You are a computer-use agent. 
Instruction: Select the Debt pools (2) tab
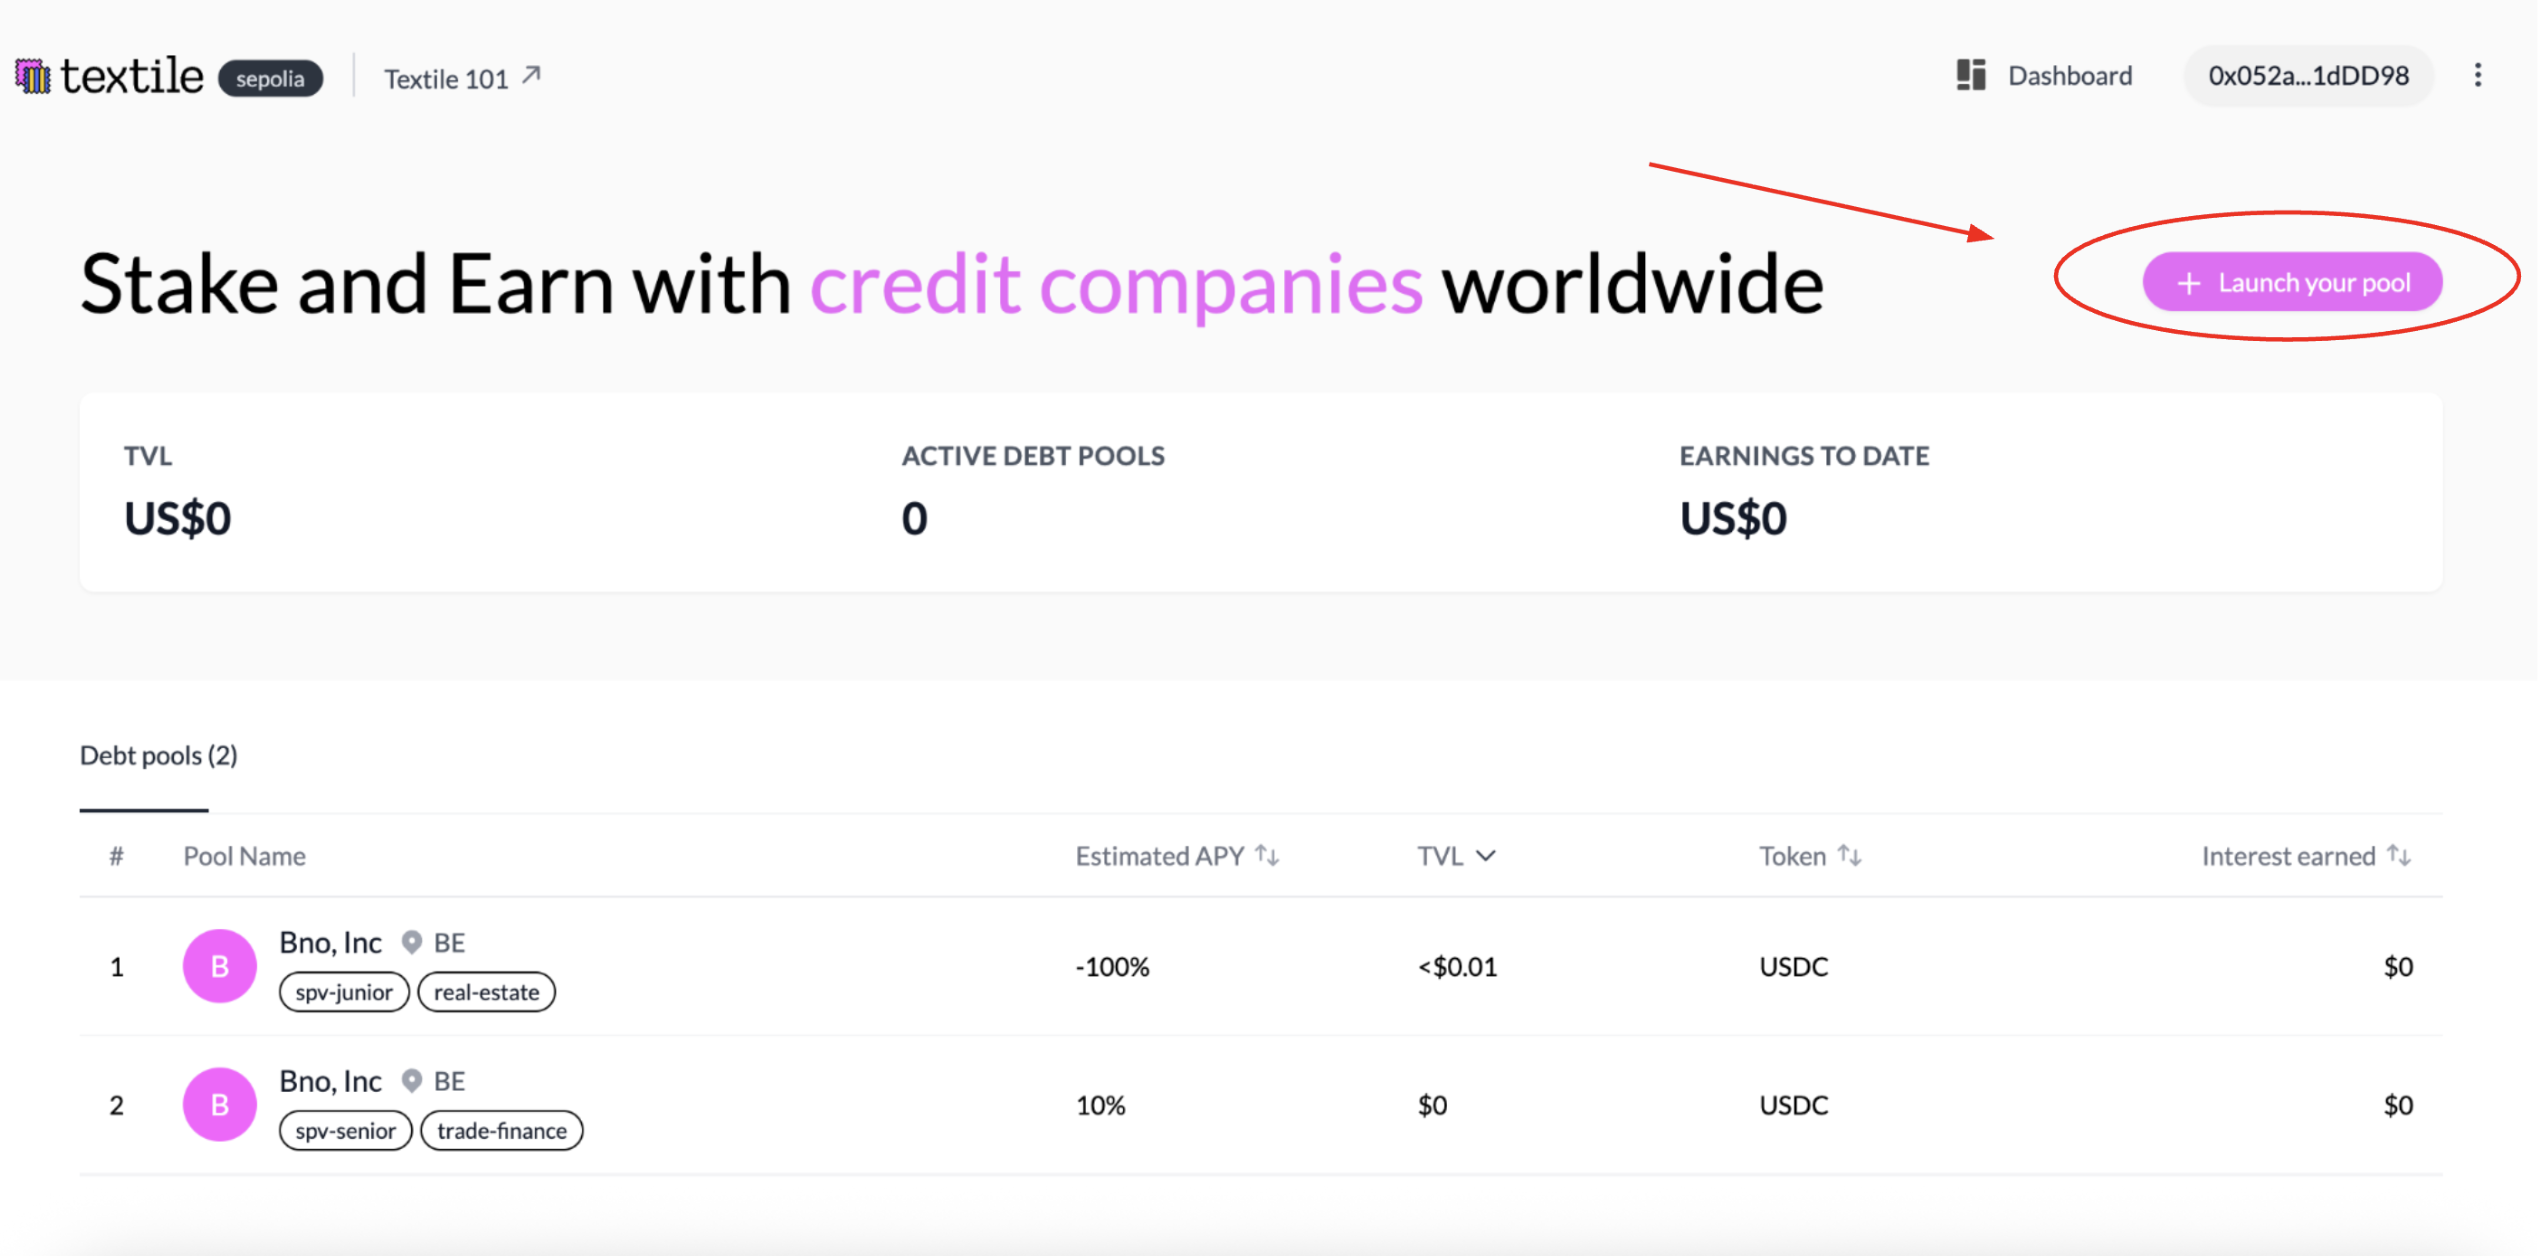(x=159, y=756)
